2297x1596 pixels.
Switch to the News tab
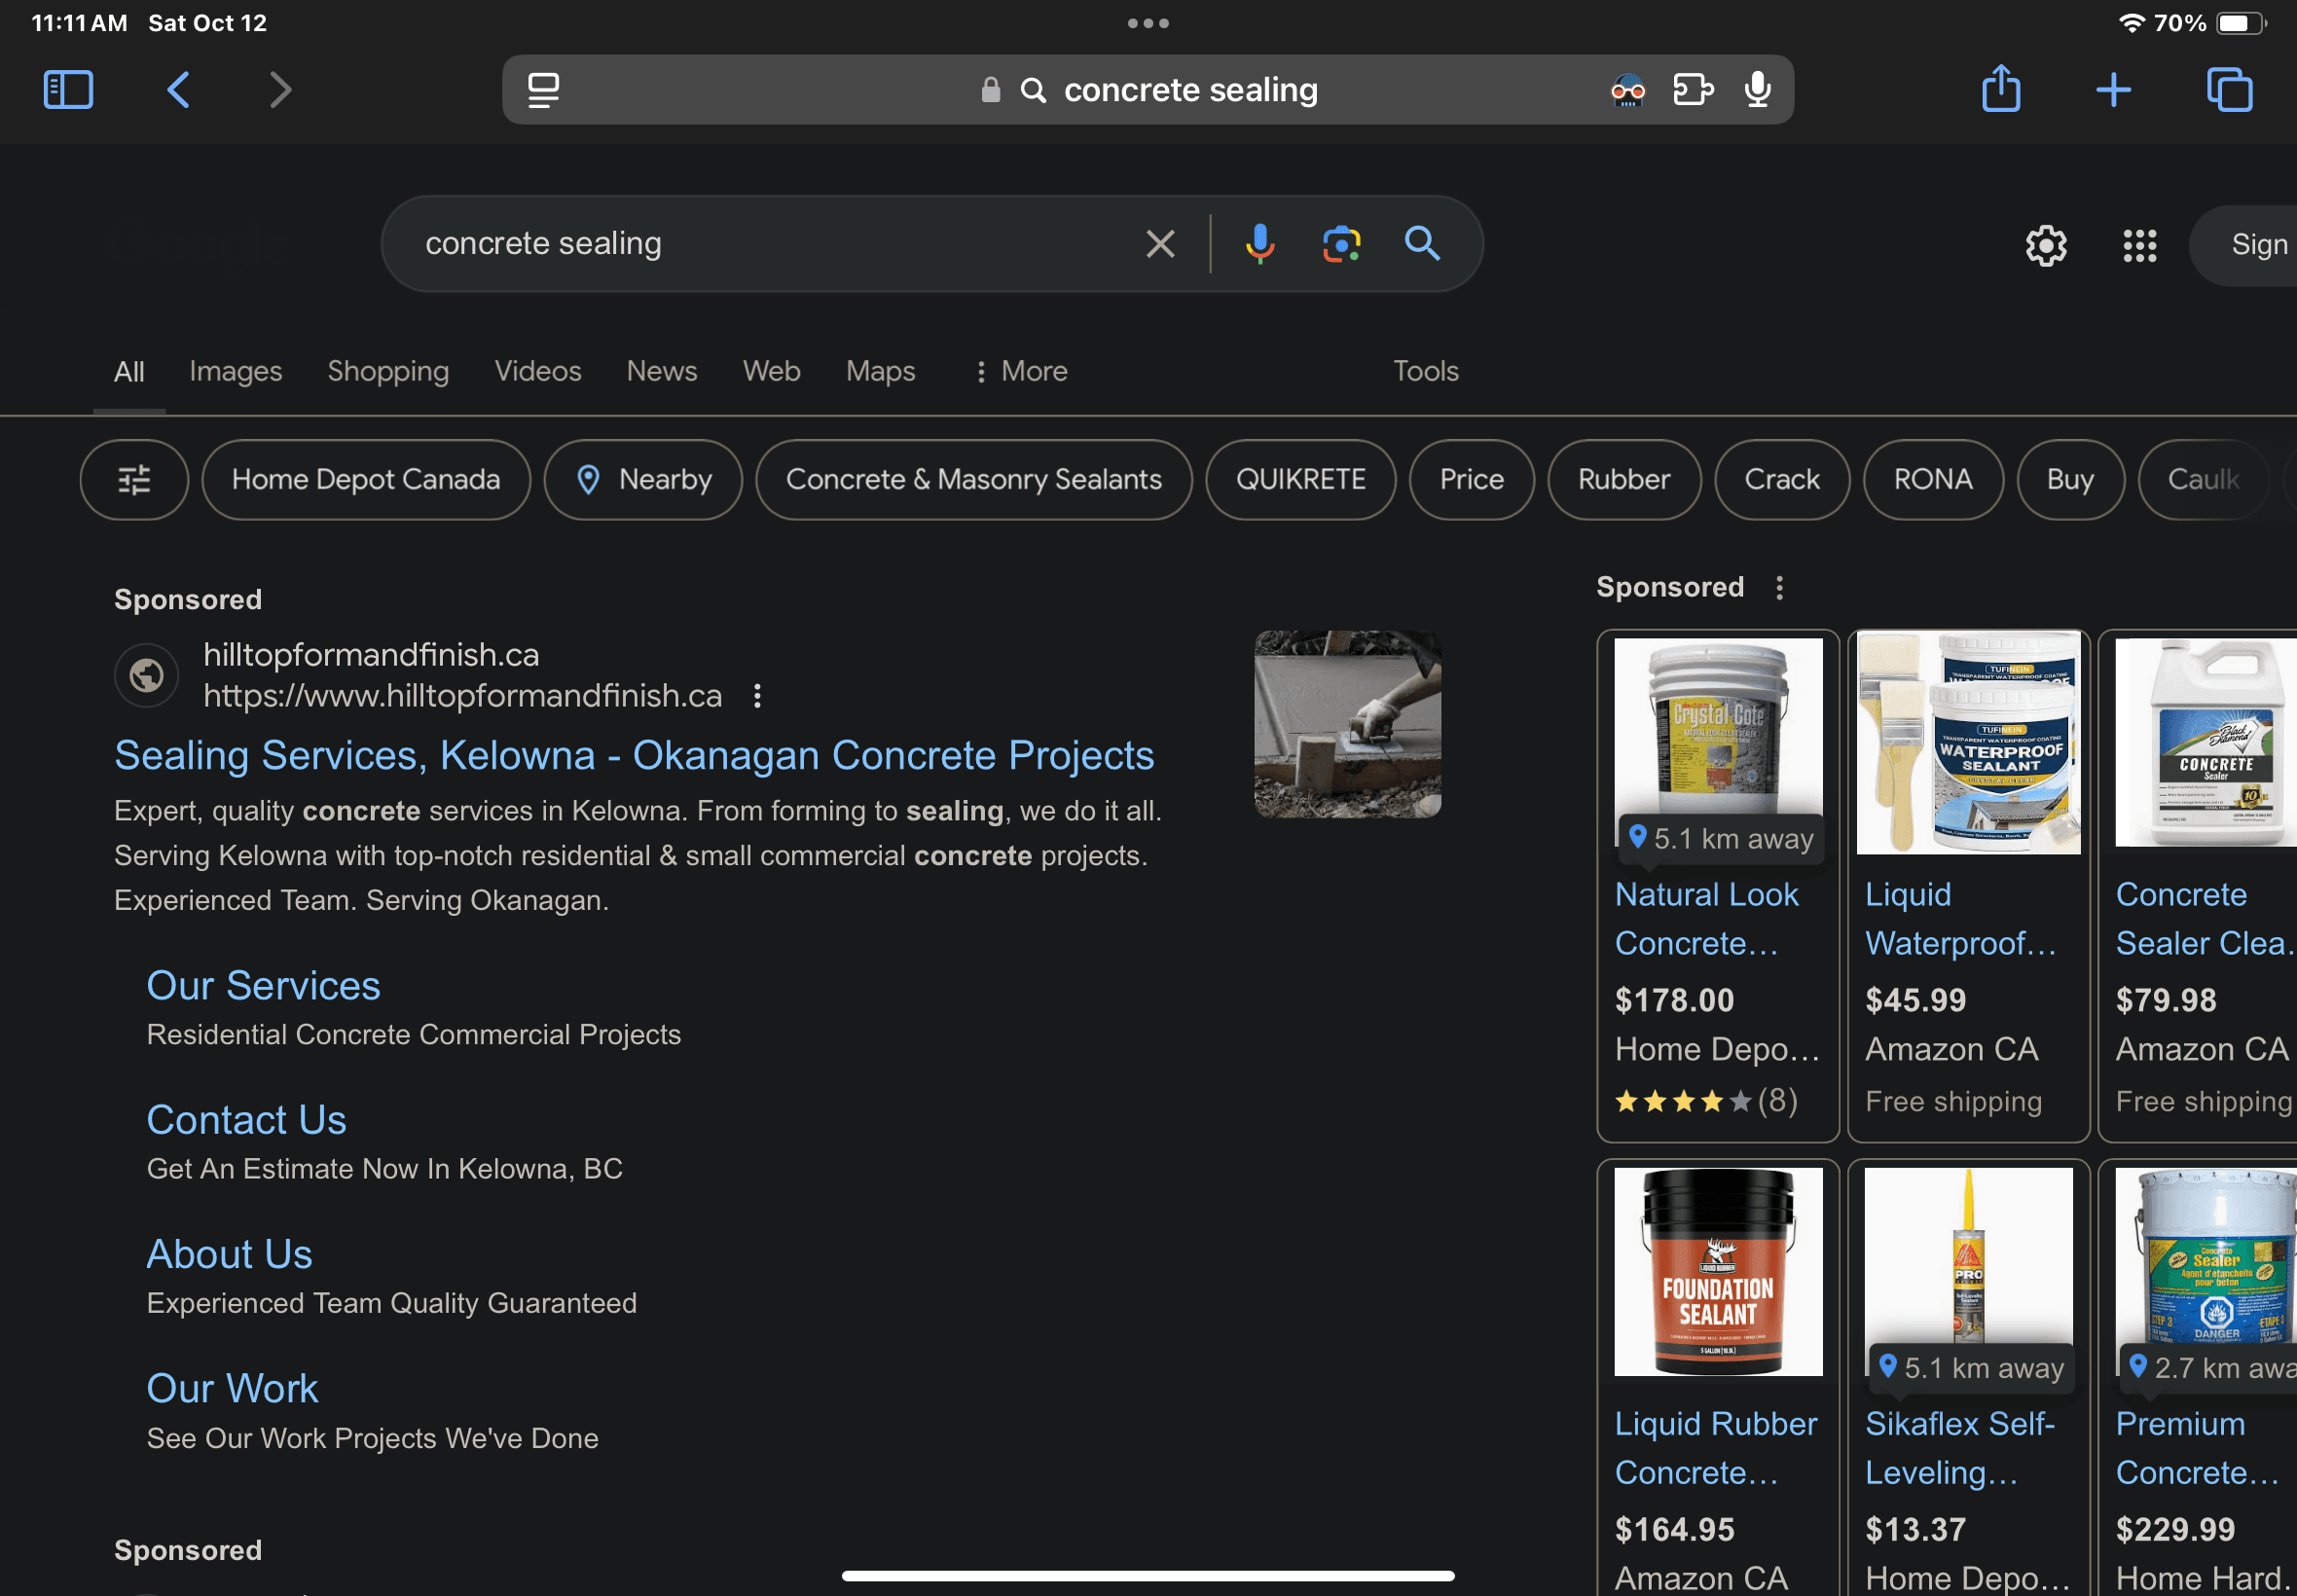click(662, 371)
